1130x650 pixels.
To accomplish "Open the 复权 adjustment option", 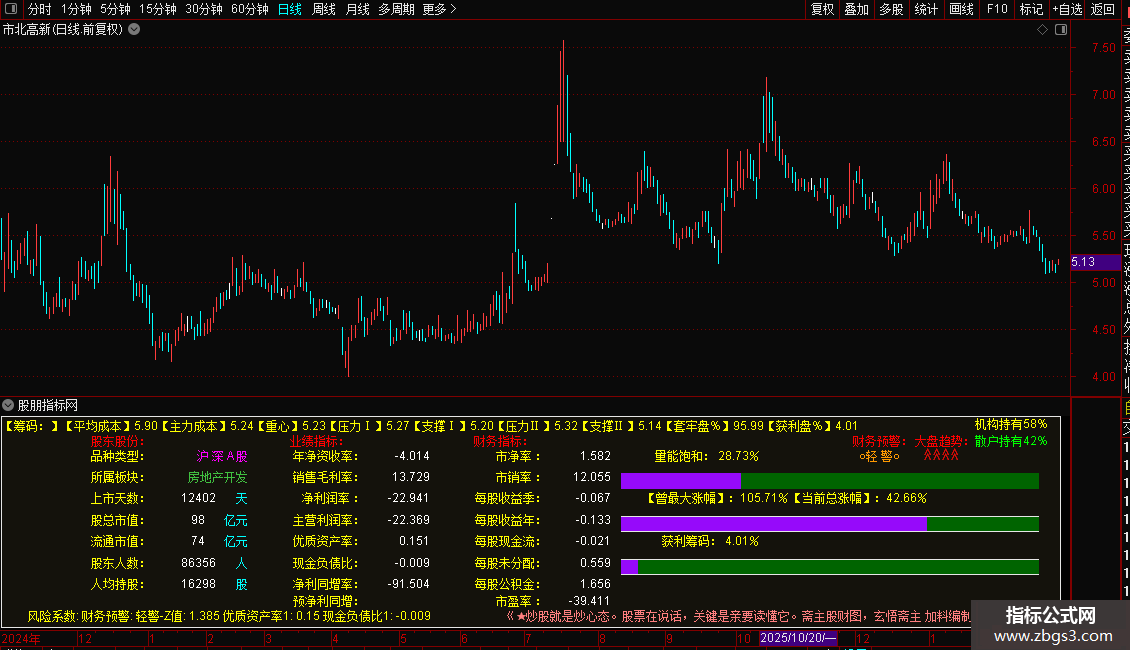I will pyautogui.click(x=822, y=9).
